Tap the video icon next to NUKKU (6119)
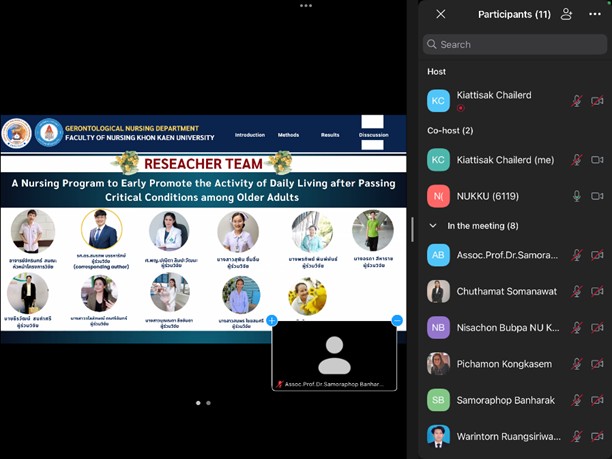Image resolution: width=612 pixels, height=459 pixels. (x=598, y=196)
